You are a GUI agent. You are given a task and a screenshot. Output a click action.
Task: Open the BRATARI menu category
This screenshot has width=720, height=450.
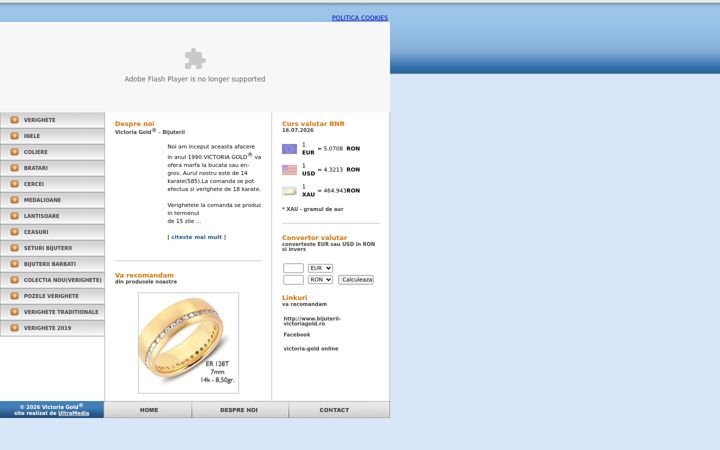coord(52,168)
